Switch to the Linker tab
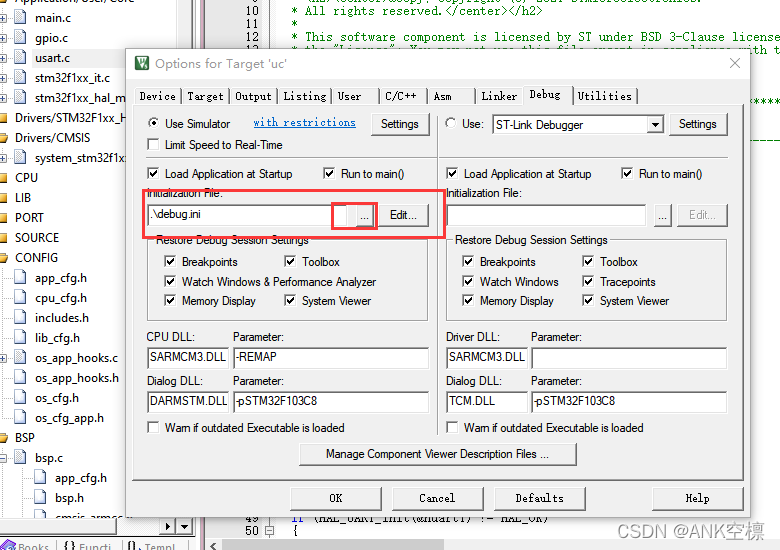 [x=499, y=96]
